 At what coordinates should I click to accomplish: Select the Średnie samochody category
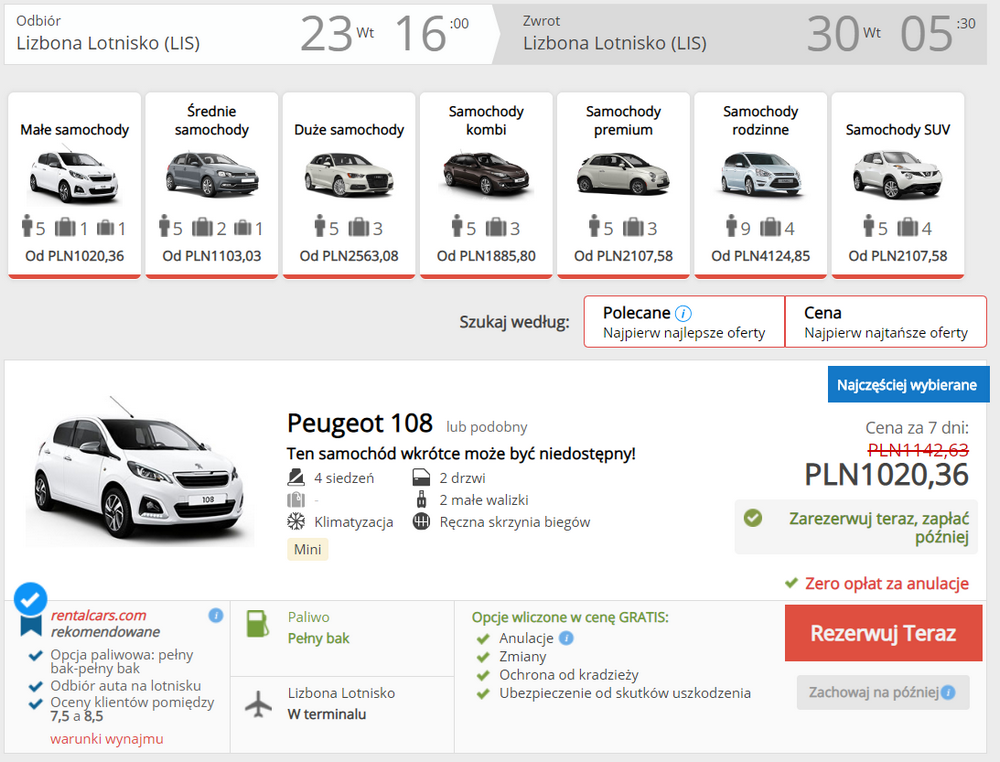tap(212, 186)
